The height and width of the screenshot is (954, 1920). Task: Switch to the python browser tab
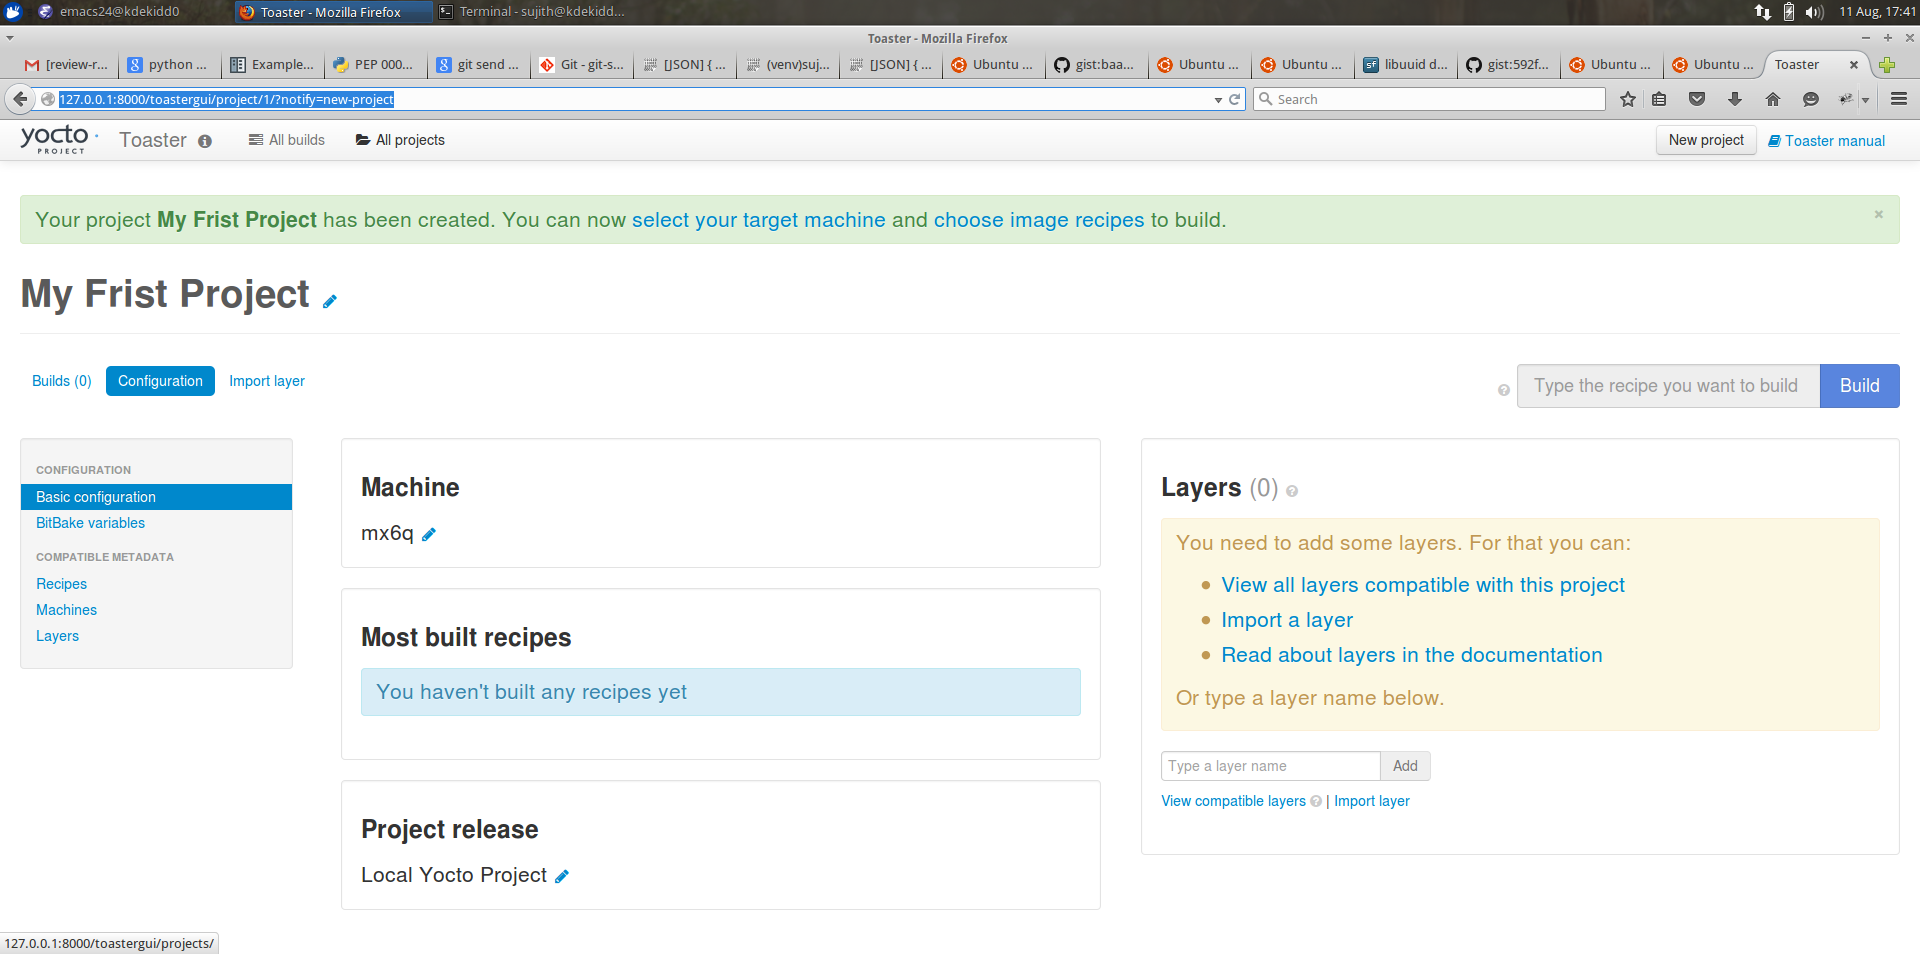tap(169, 65)
